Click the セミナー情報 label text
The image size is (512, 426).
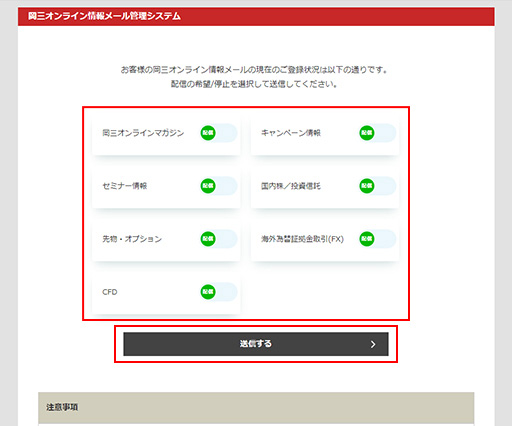coord(125,186)
